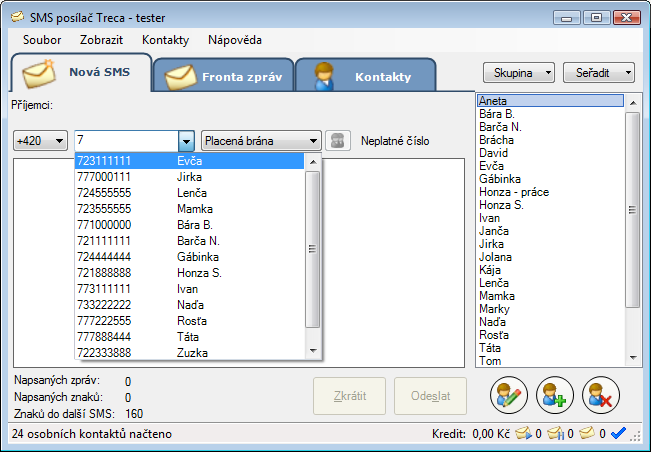Image resolution: width=651 pixels, height=452 pixels.
Task: Open the Placená brána gateway dropdown
Action: [x=261, y=141]
